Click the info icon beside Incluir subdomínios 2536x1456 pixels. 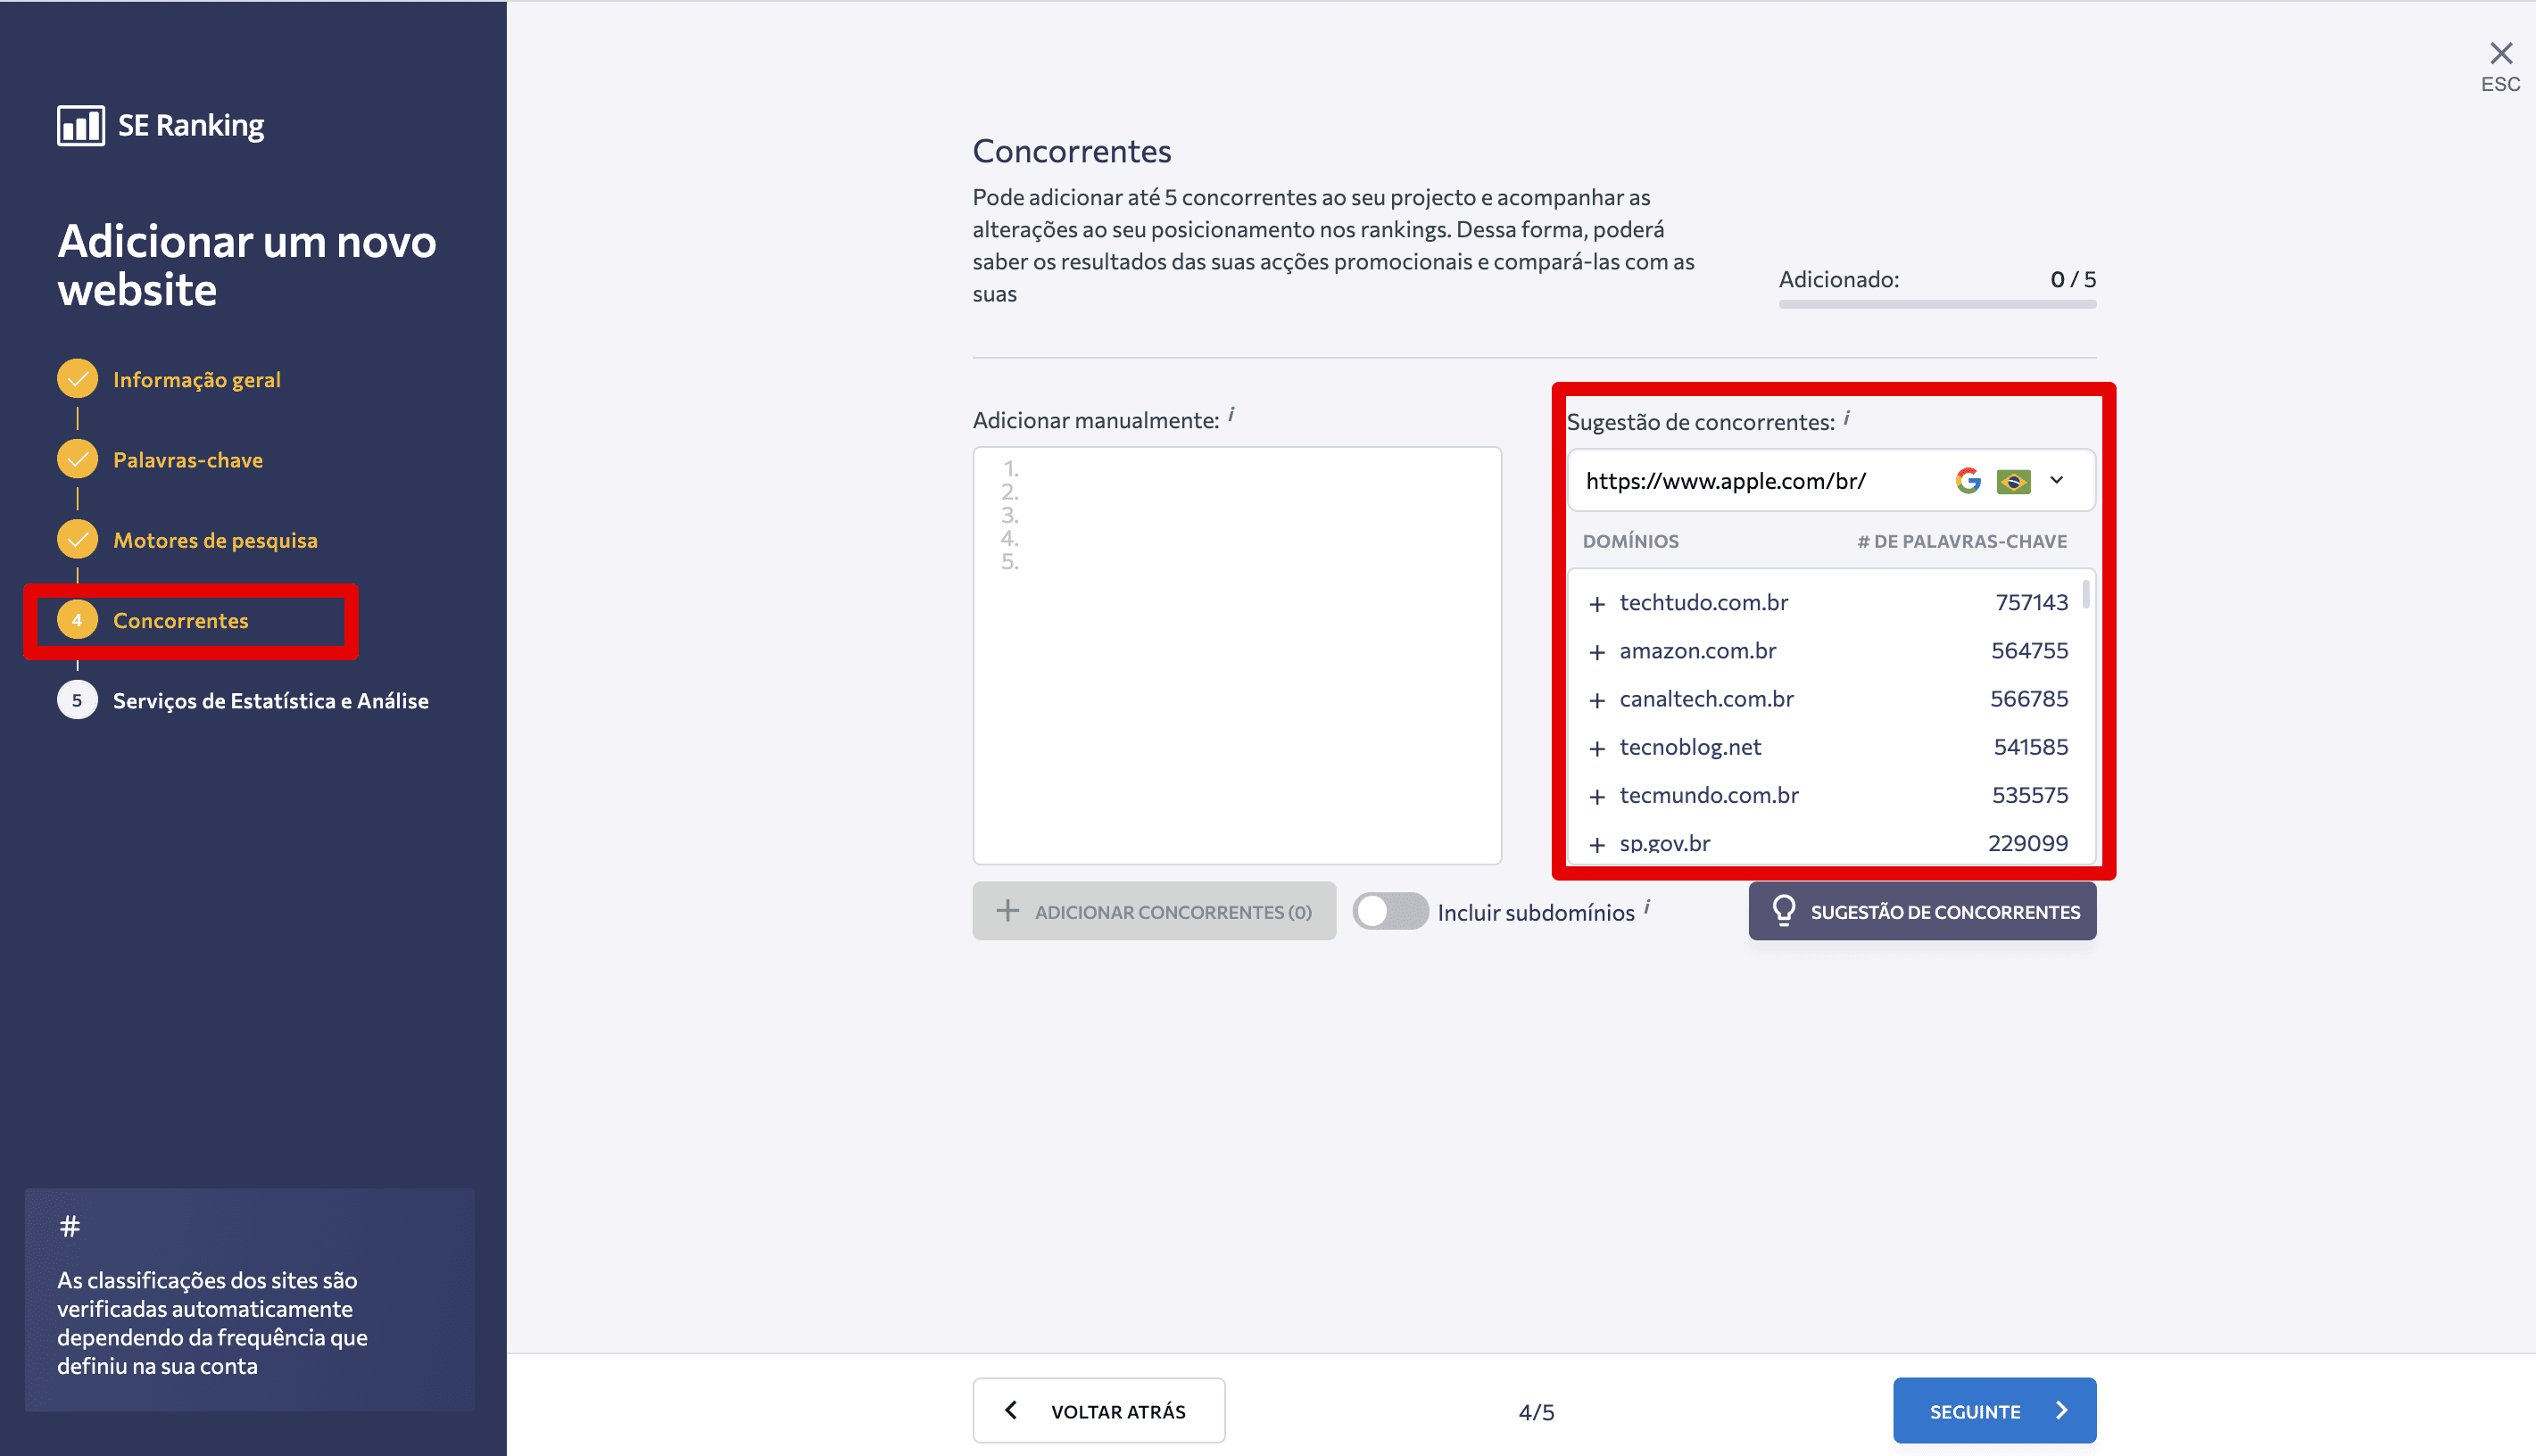(x=1647, y=908)
